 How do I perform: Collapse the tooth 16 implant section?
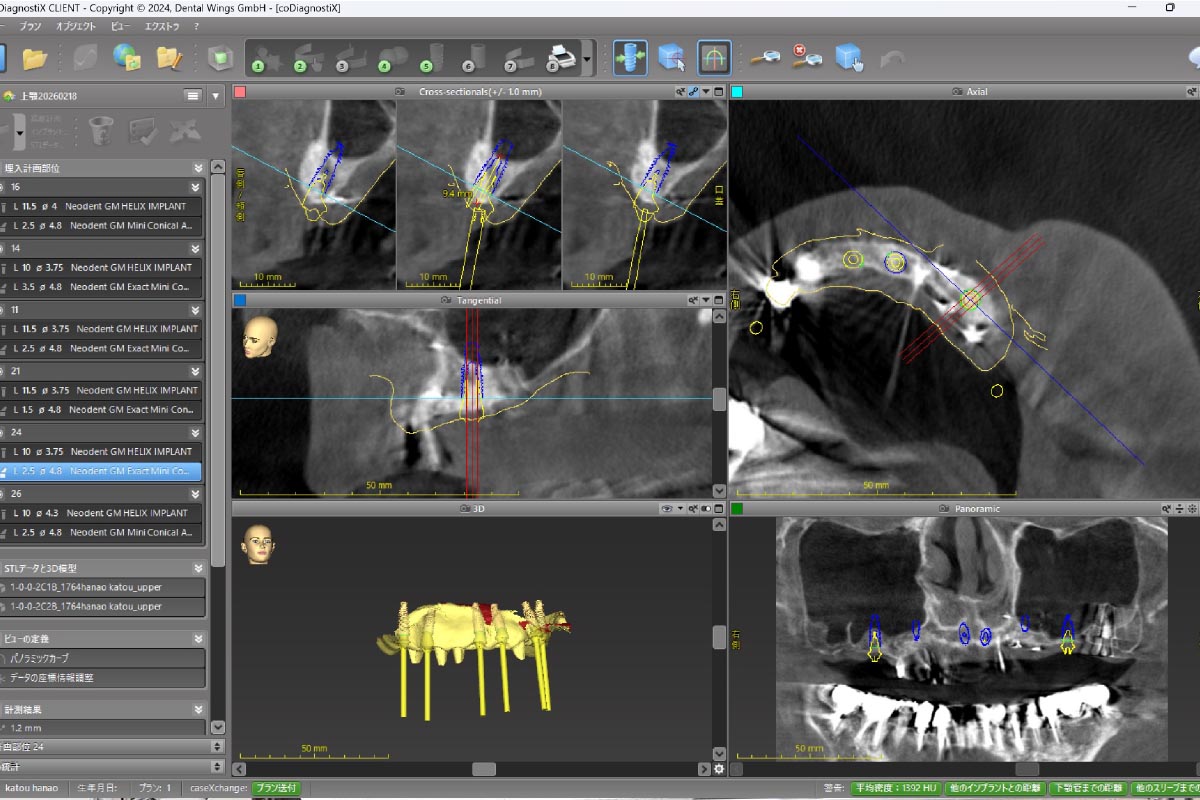tap(197, 187)
